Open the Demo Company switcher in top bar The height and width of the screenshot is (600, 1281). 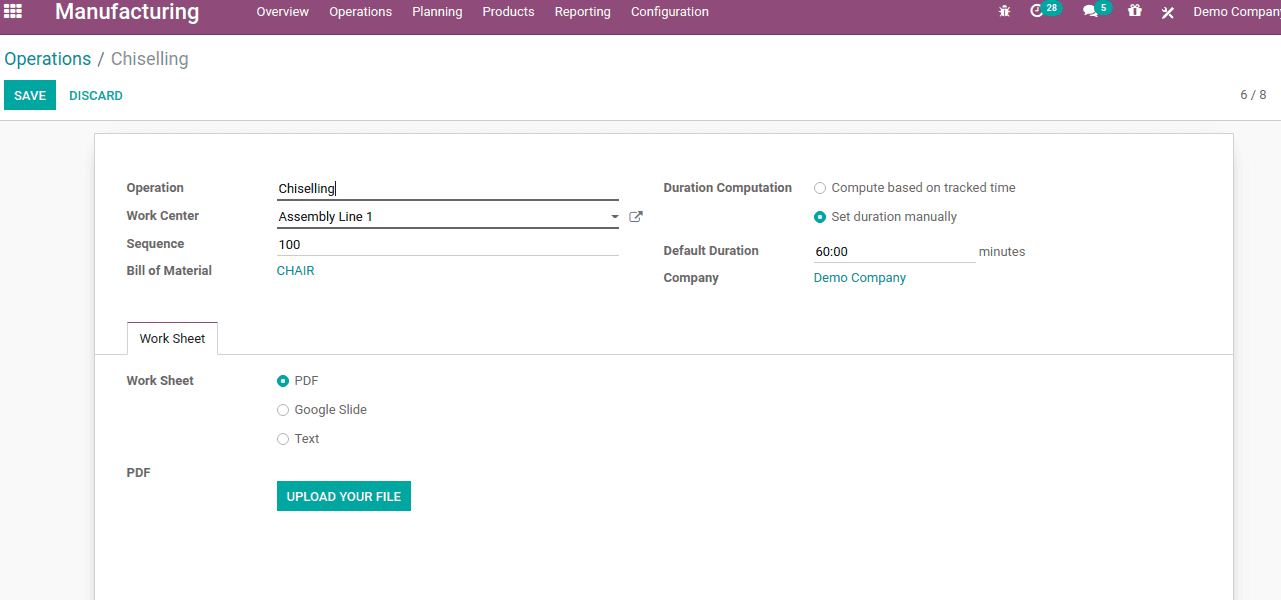pyautogui.click(x=1236, y=12)
